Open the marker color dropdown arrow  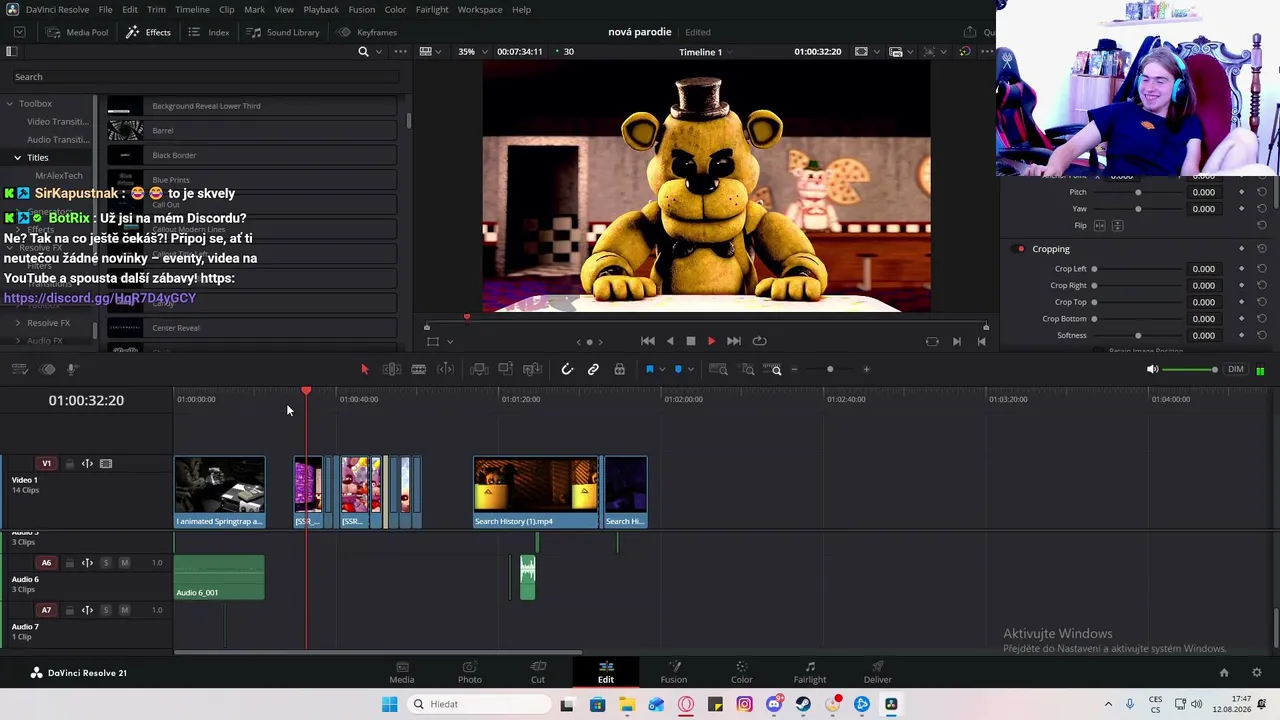coord(690,370)
